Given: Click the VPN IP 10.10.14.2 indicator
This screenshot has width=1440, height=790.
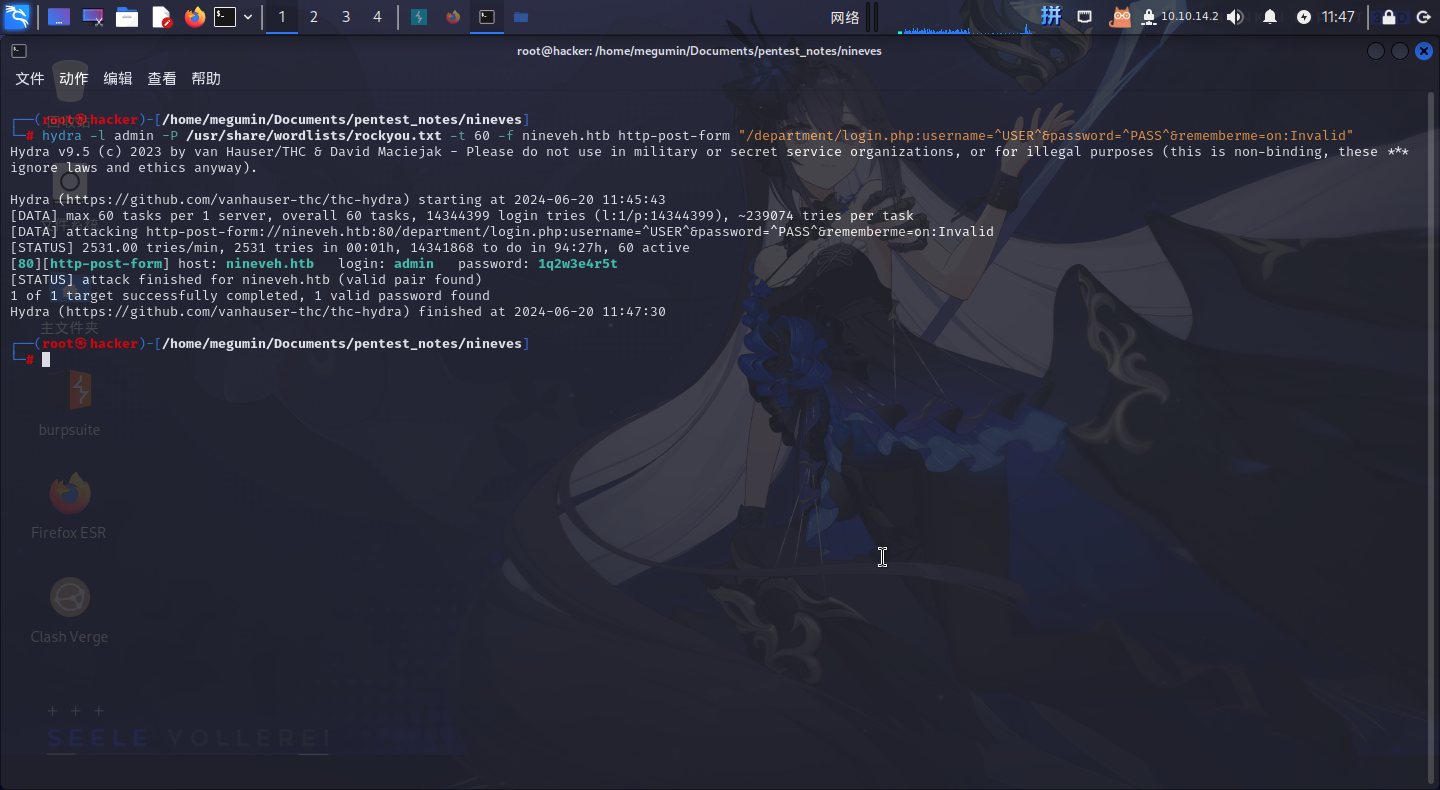Looking at the screenshot, I should (x=1181, y=17).
